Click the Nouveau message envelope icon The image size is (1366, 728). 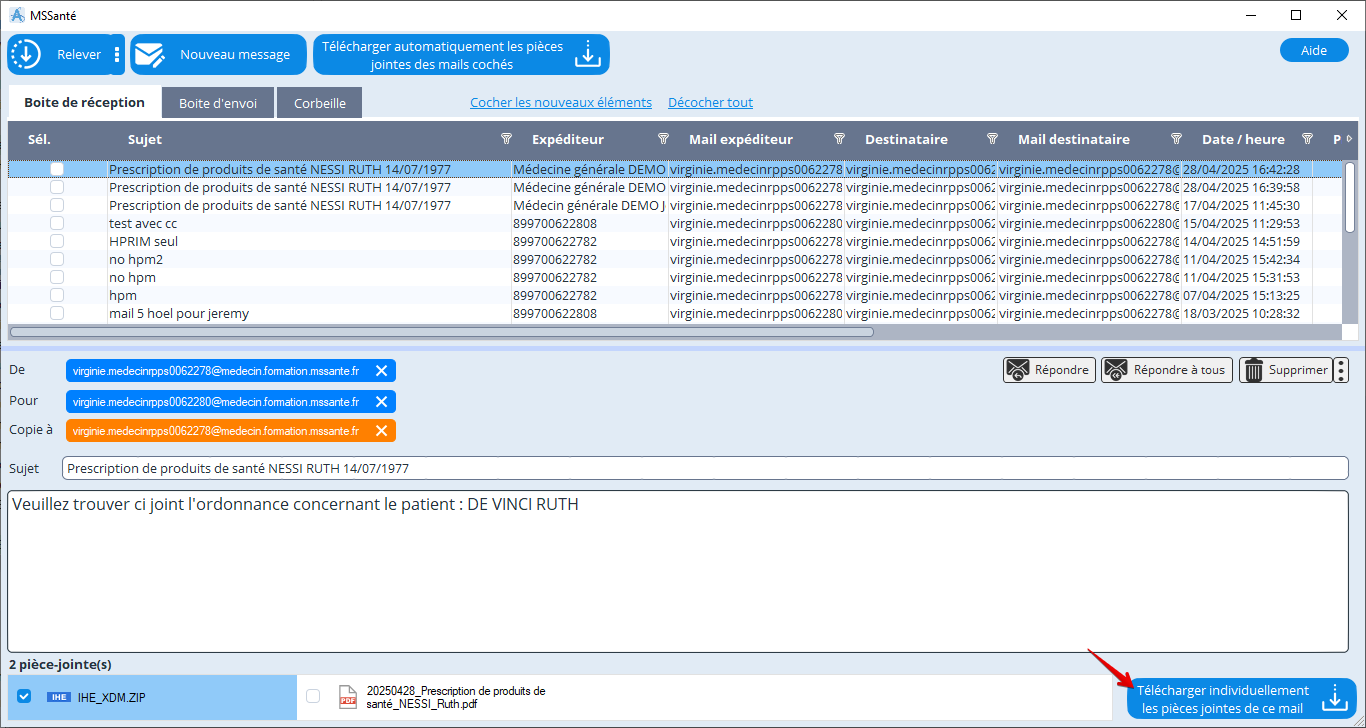pyautogui.click(x=149, y=55)
